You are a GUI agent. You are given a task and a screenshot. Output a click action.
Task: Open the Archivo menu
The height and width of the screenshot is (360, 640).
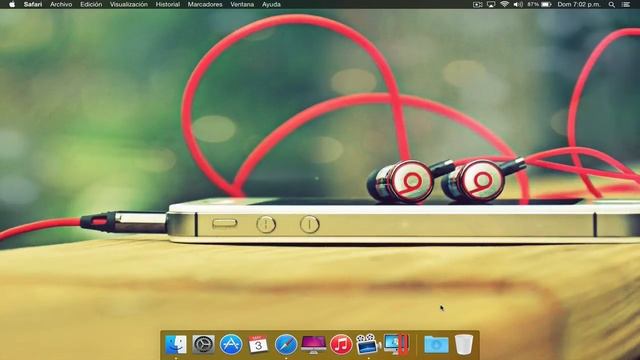coord(61,4)
